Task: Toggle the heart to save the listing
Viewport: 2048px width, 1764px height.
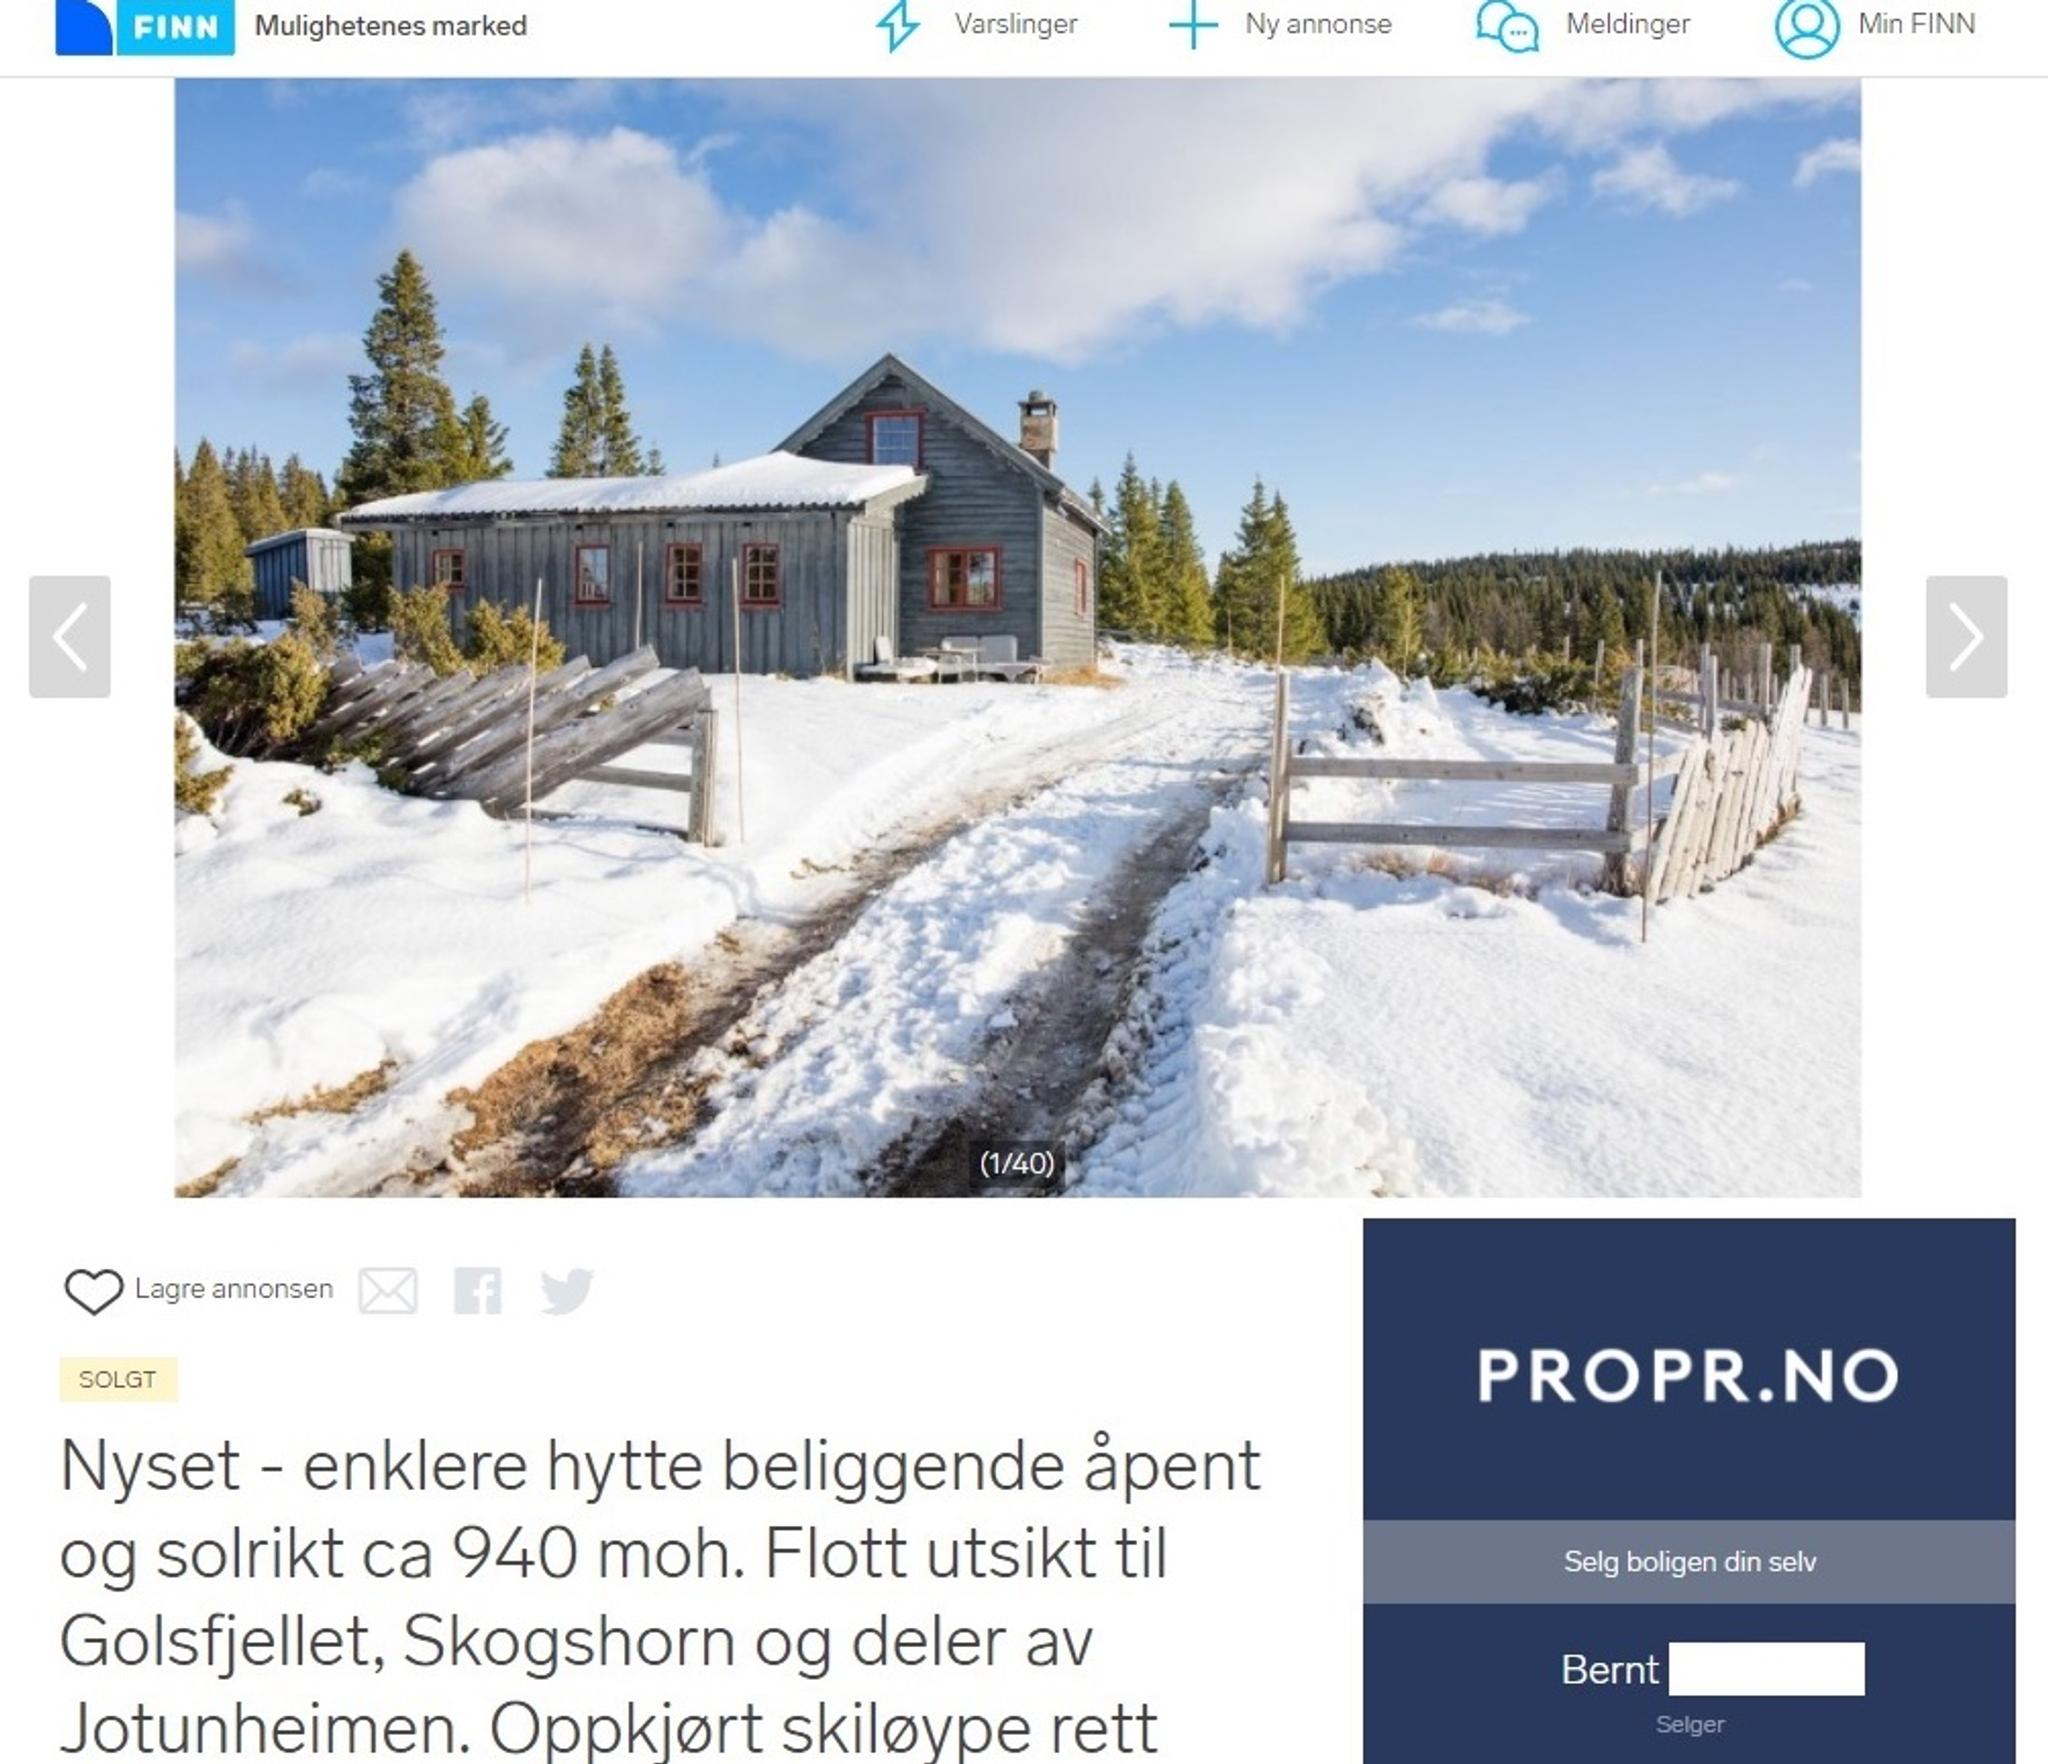Action: [x=93, y=1291]
